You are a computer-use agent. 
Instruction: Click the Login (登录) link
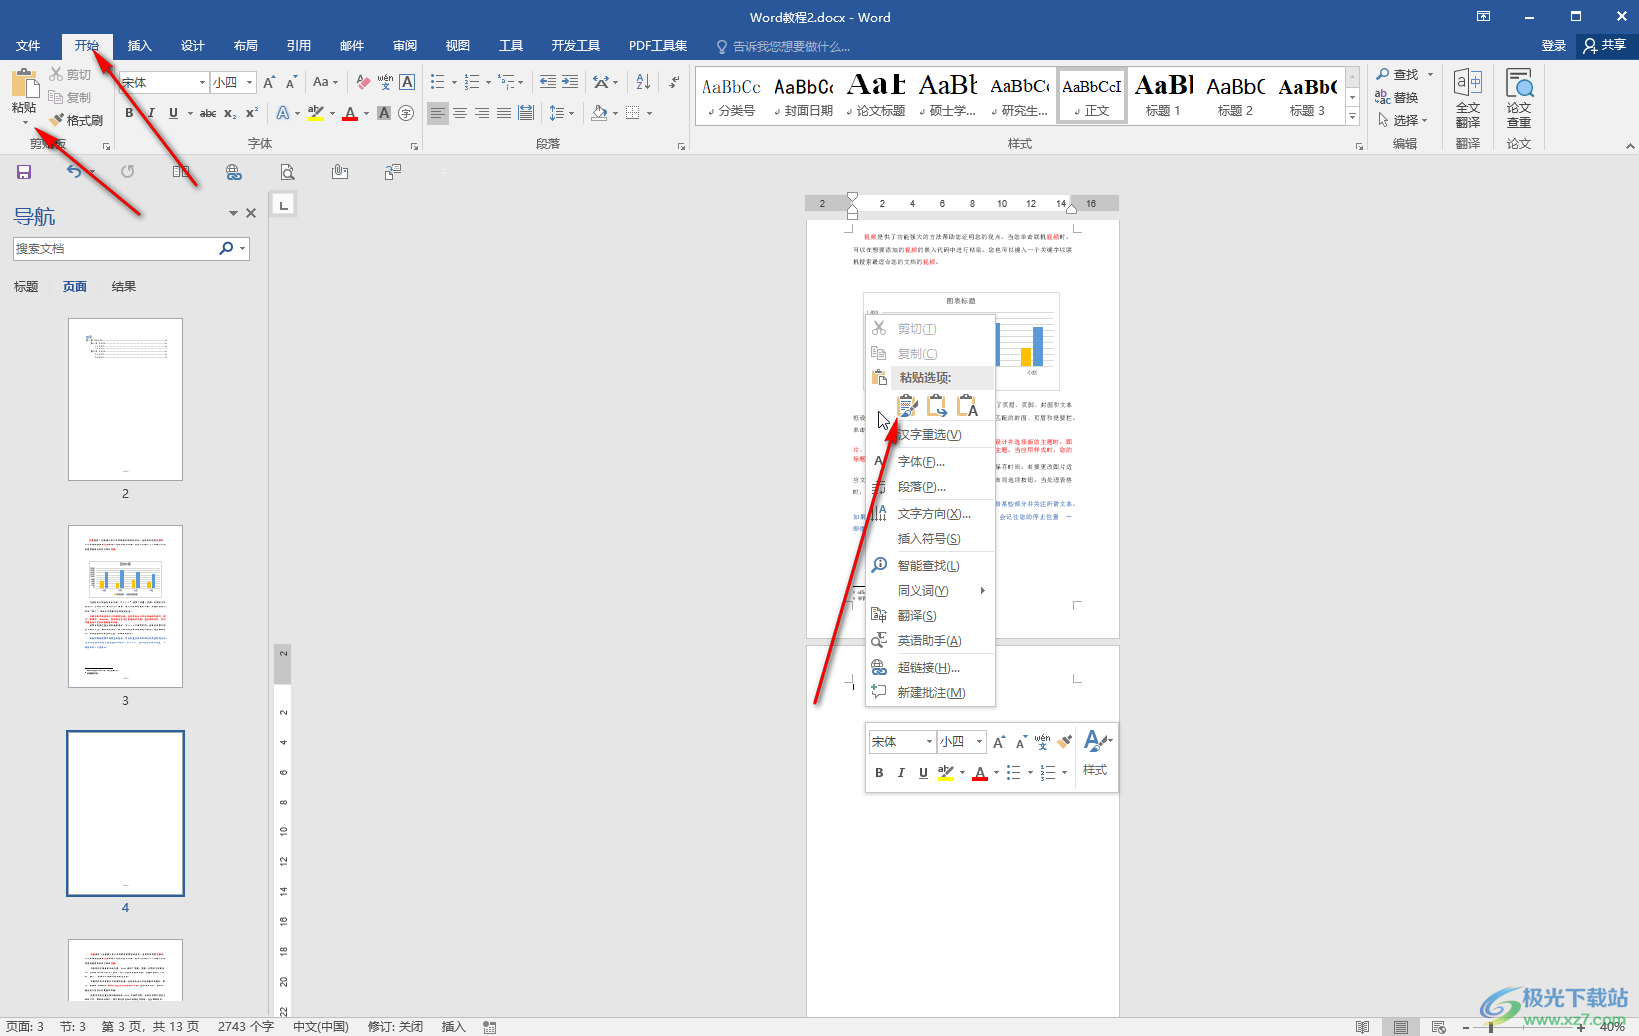1554,45
